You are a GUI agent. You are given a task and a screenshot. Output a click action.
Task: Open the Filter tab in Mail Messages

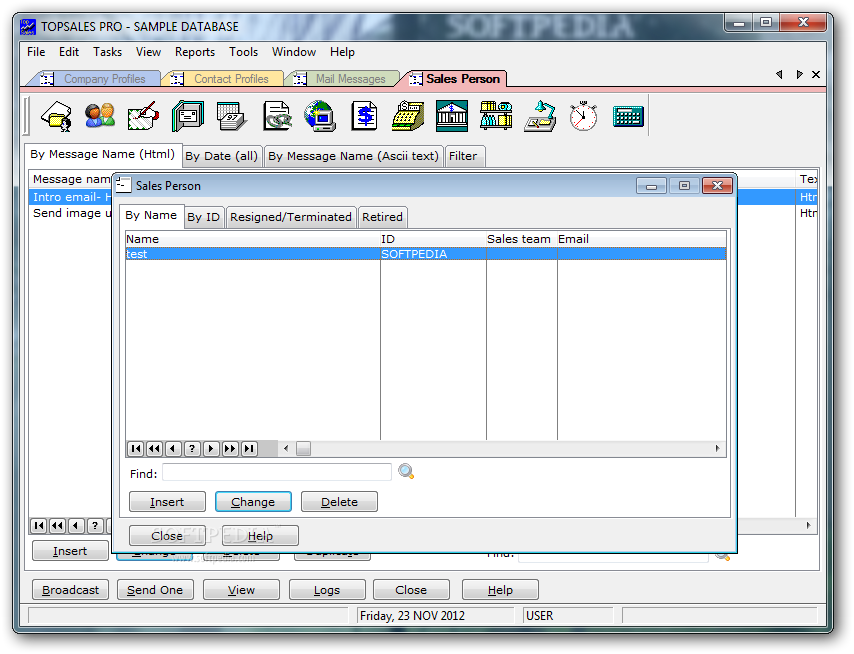pos(463,156)
